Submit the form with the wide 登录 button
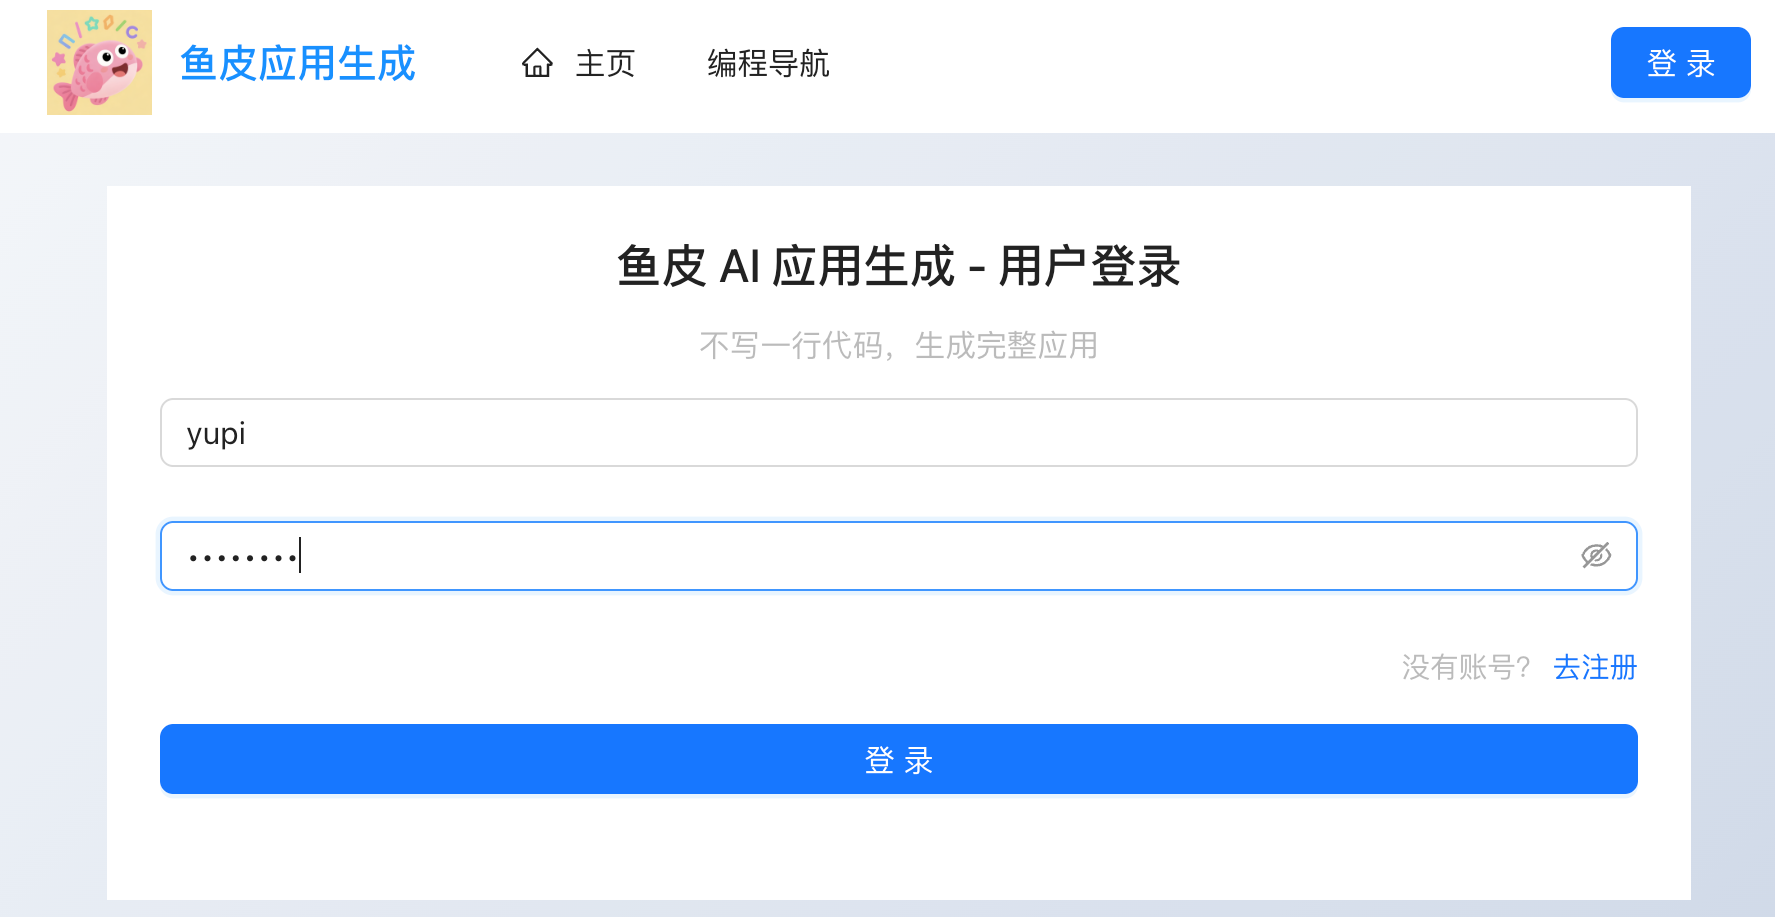The height and width of the screenshot is (918, 1776). [x=898, y=760]
